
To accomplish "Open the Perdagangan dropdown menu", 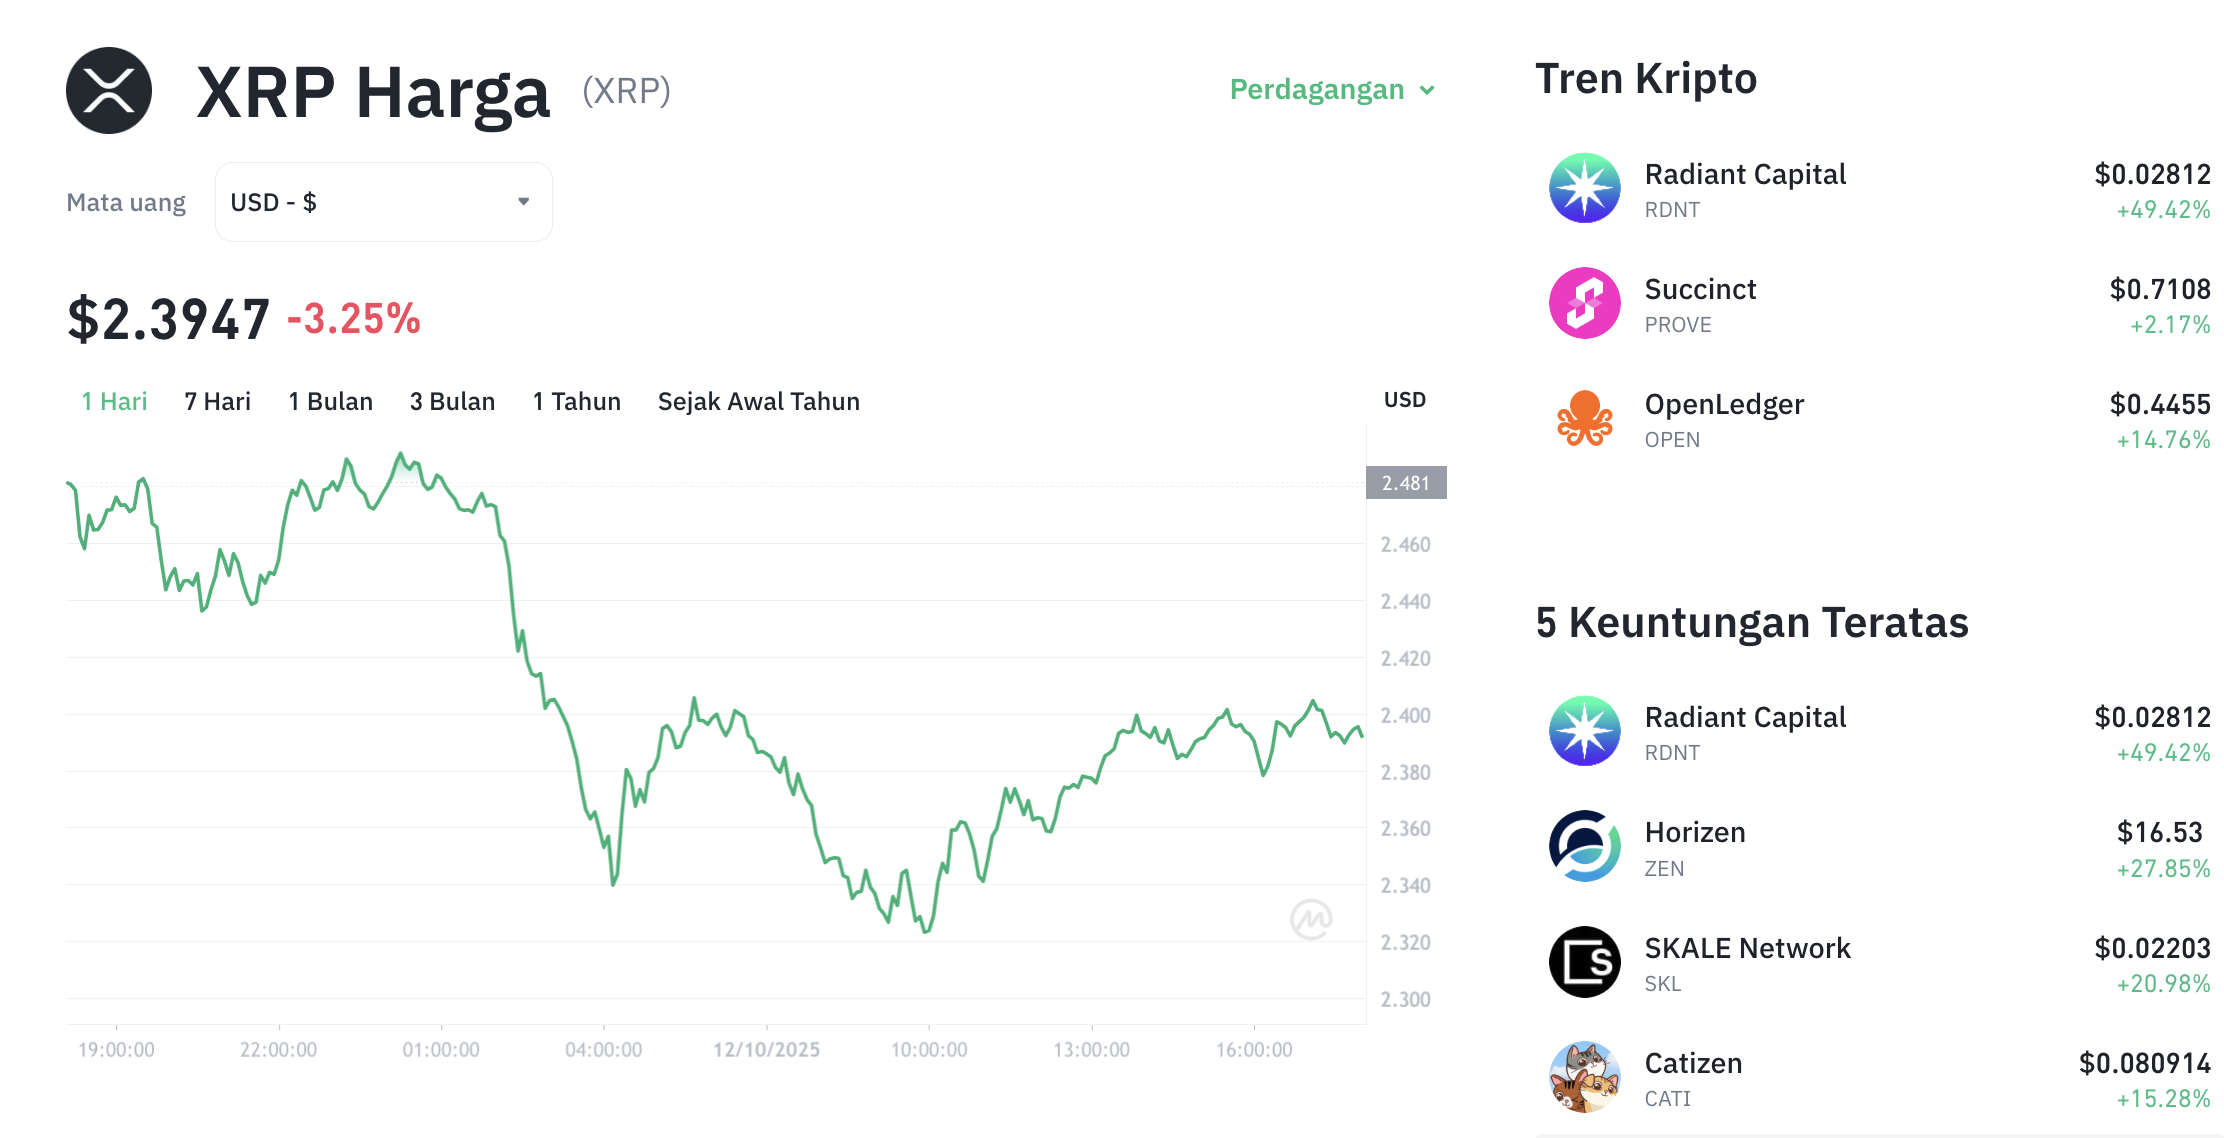I will coord(1331,90).
